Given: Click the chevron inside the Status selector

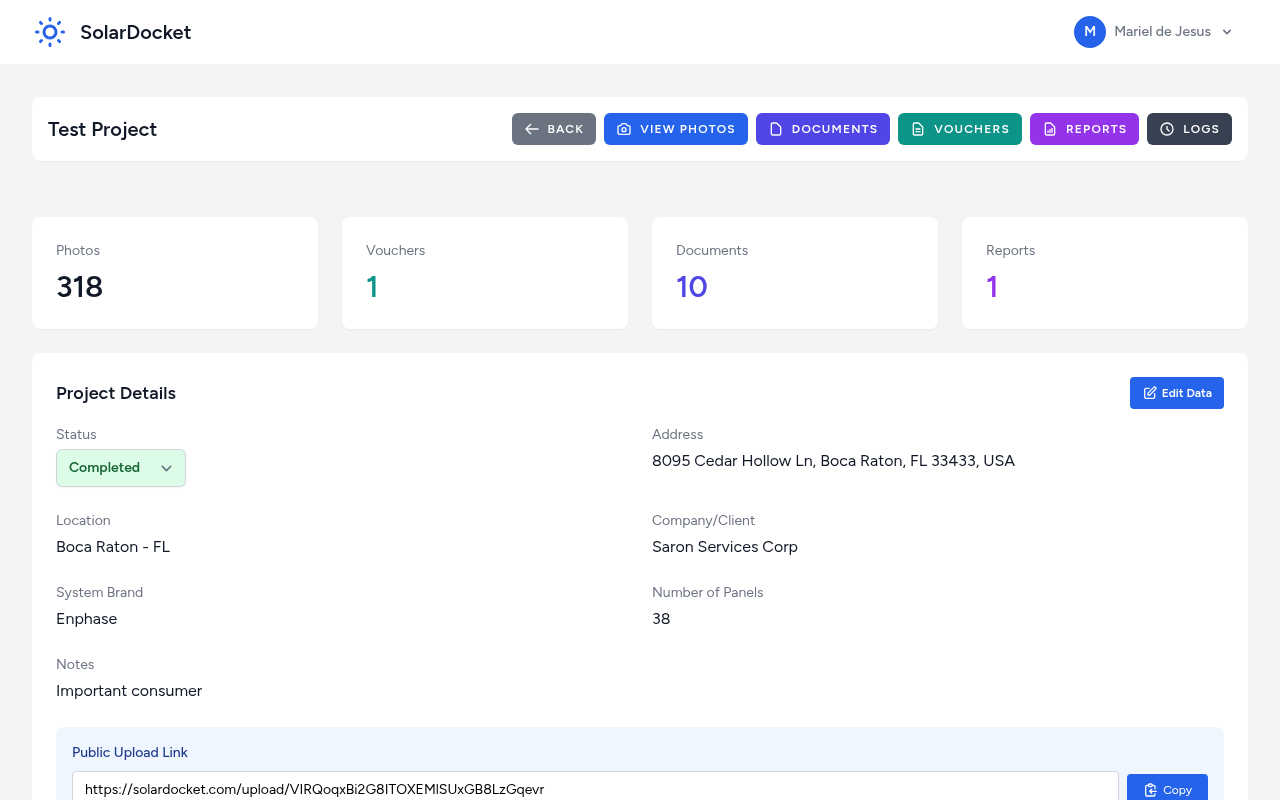Looking at the screenshot, I should [166, 467].
